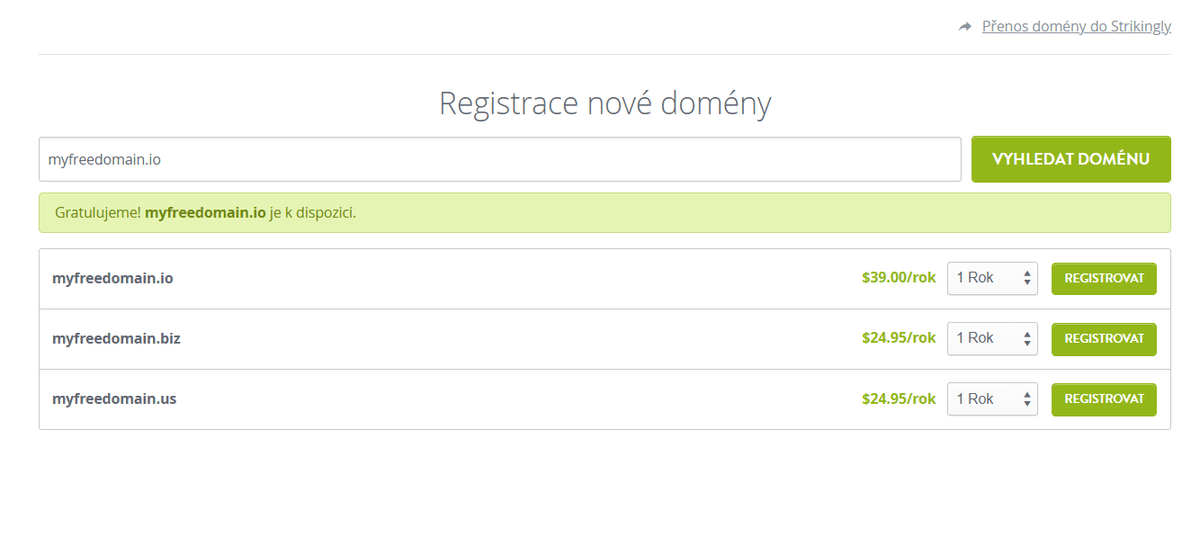Click REGISTROVAT for myfreedomain.biz

[1103, 339]
